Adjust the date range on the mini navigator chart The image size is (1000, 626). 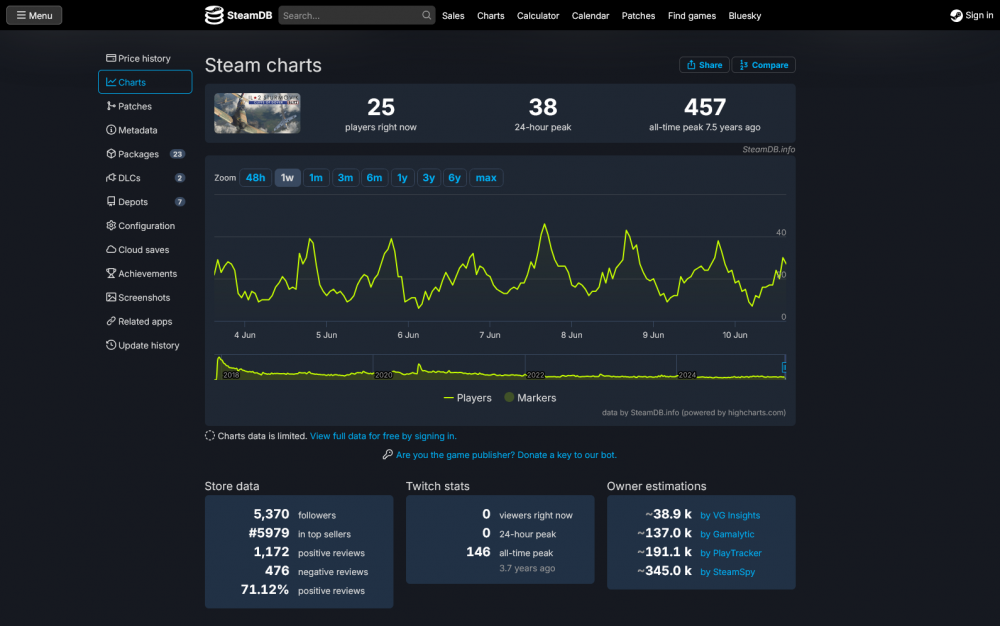(x=500, y=368)
